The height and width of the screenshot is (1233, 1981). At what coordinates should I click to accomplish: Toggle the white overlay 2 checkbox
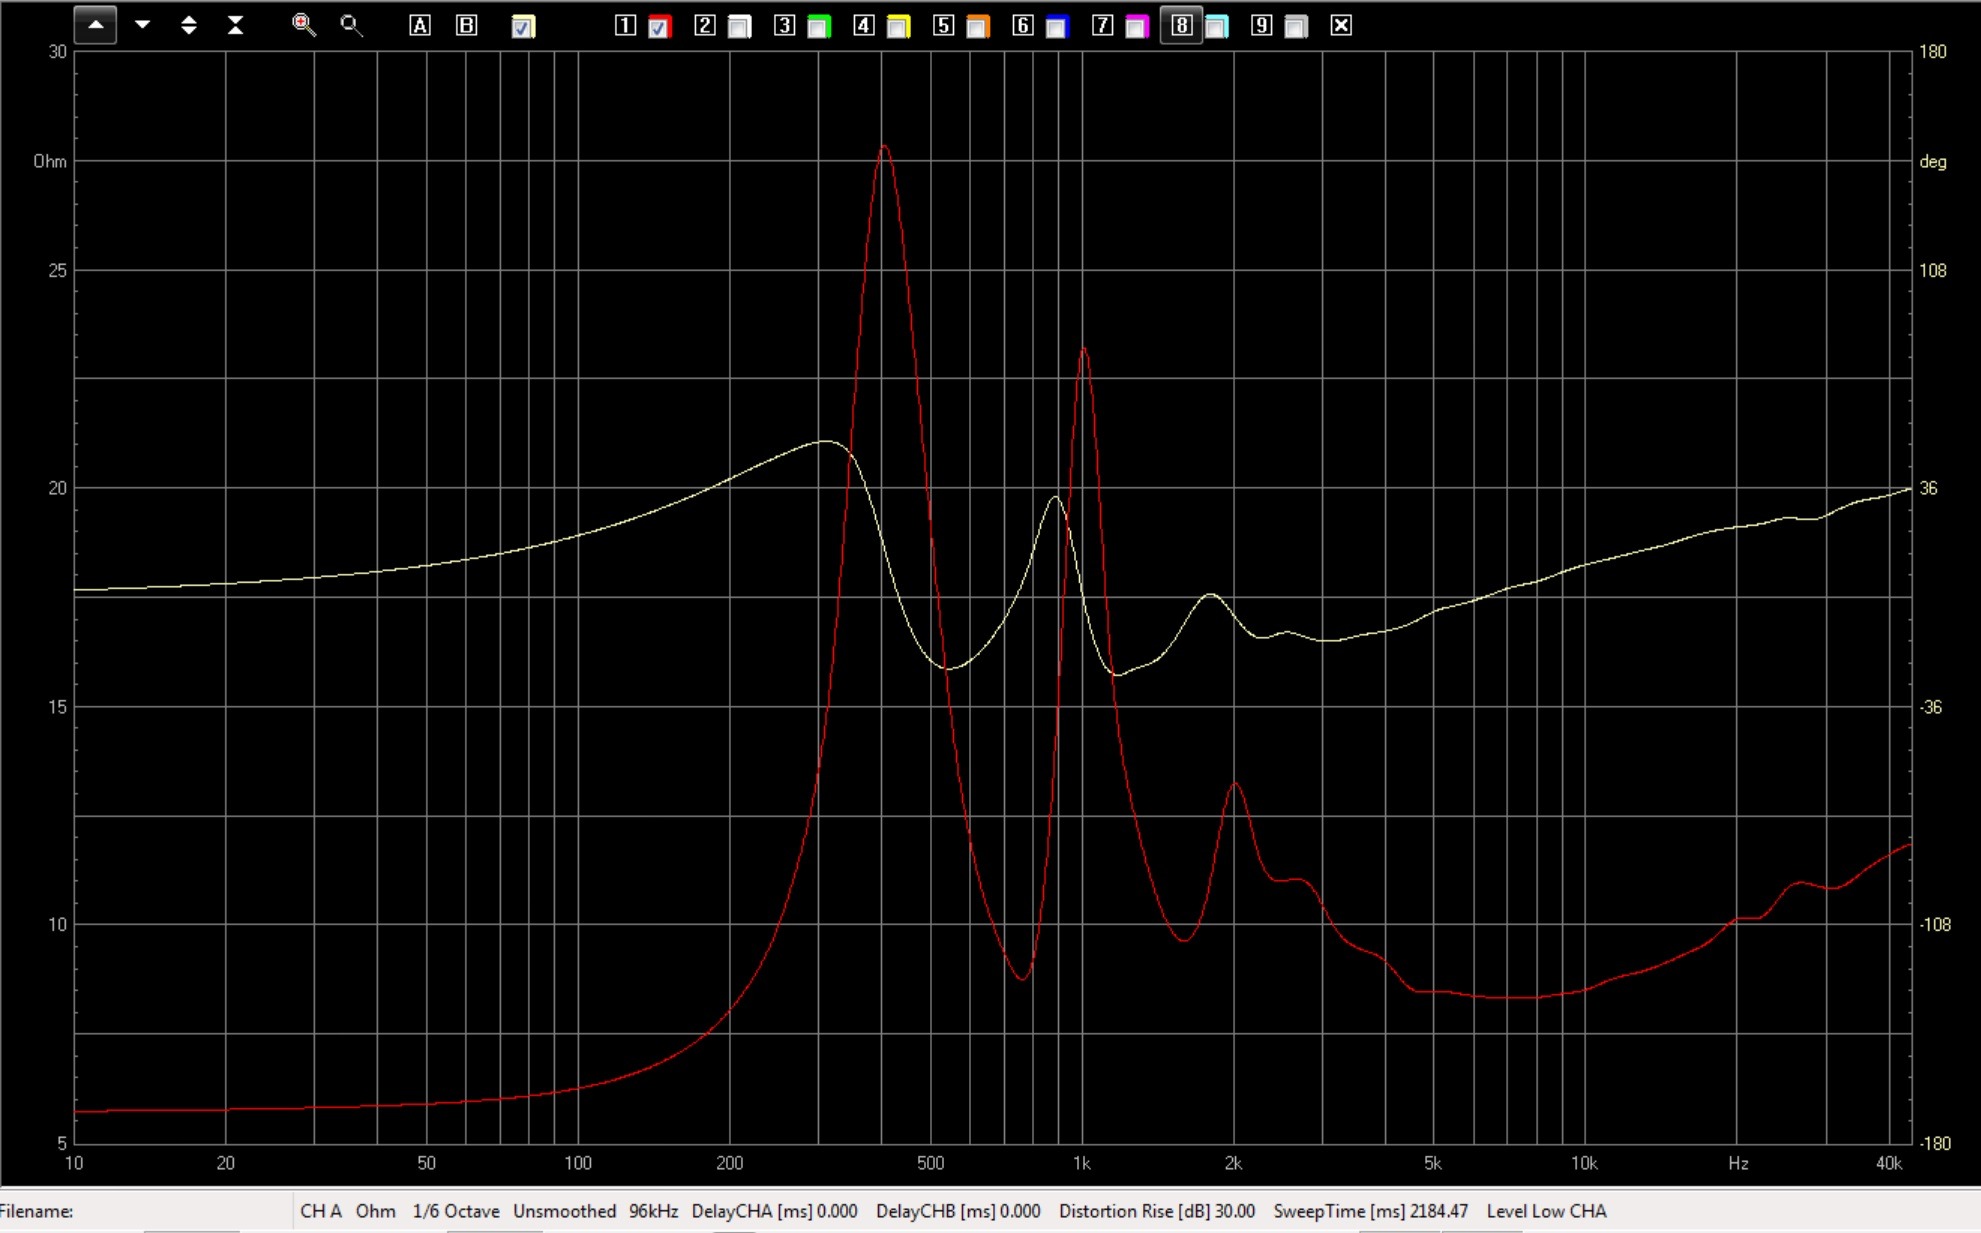(739, 27)
